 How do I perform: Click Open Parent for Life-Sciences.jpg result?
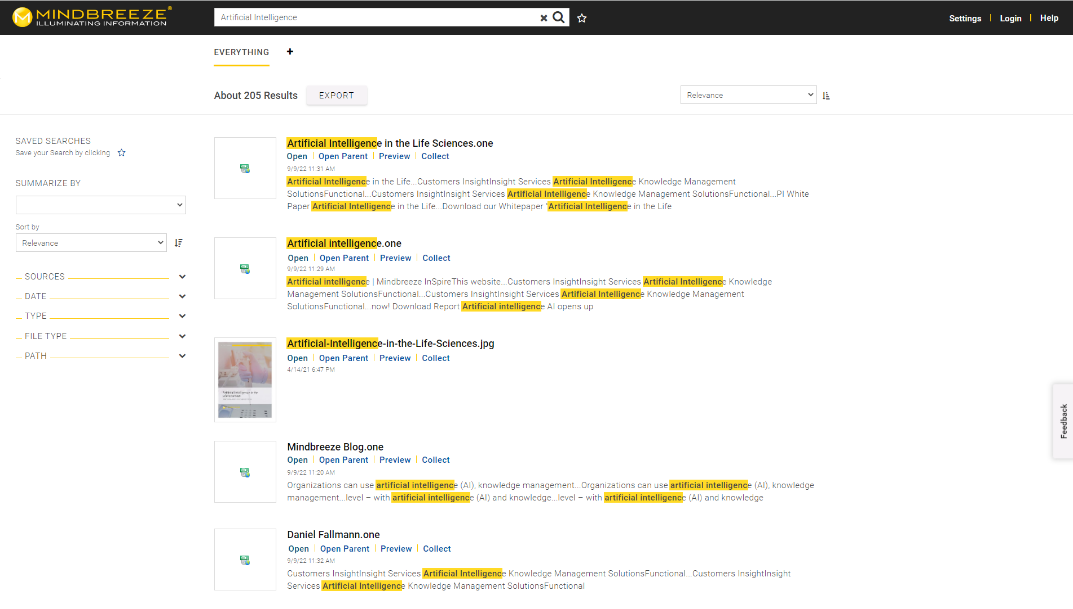tap(344, 358)
